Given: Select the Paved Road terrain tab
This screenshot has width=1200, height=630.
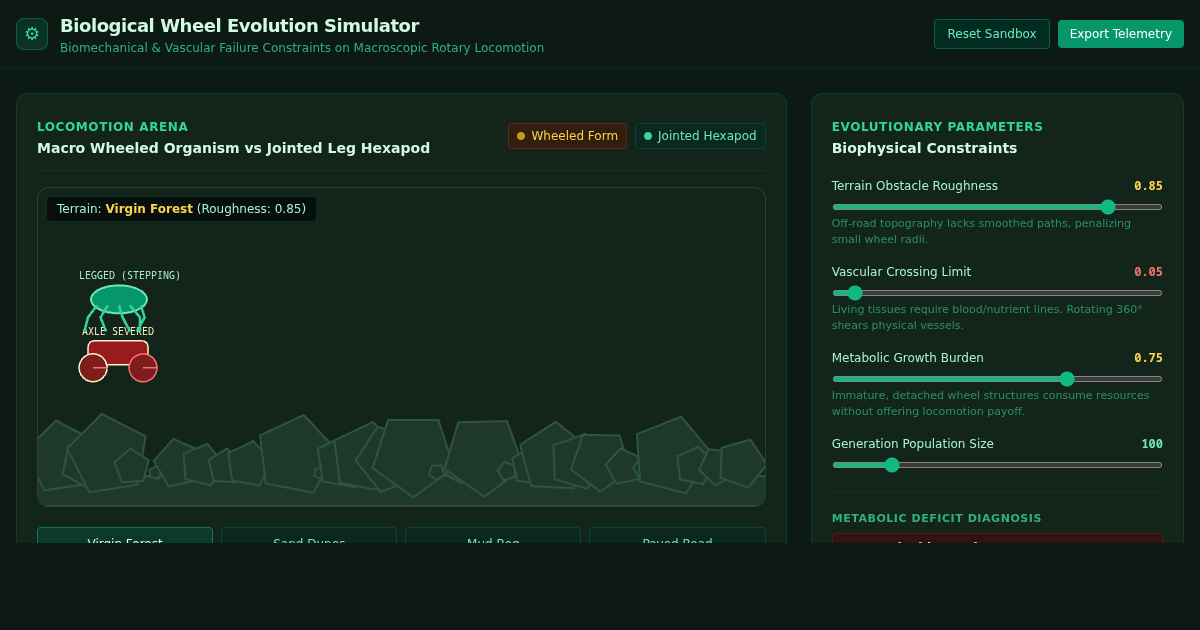Looking at the screenshot, I should click(x=677, y=536).
